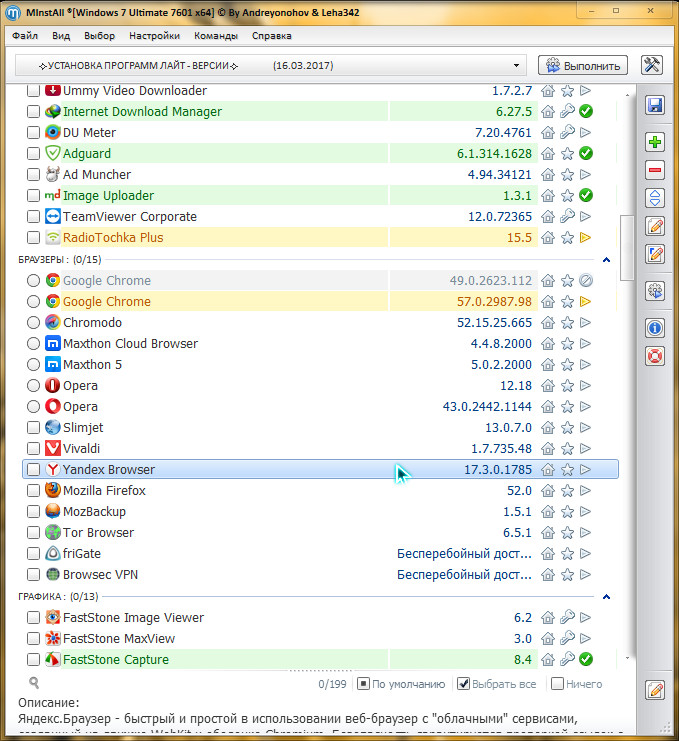This screenshot has width=679, height=741.
Task: Click key icon on TeamViewer Corporate row
Action: 567,216
